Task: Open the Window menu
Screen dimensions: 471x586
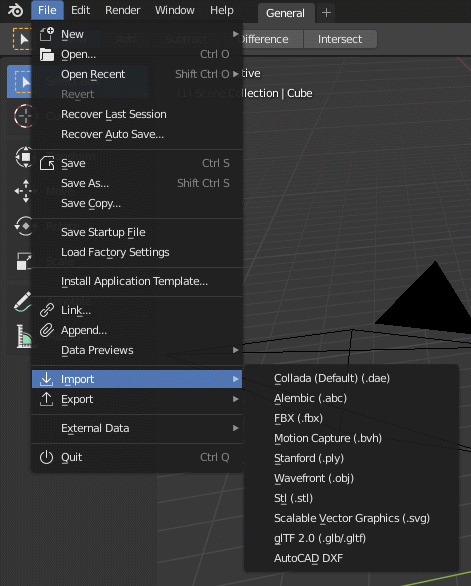Action: [x=175, y=10]
